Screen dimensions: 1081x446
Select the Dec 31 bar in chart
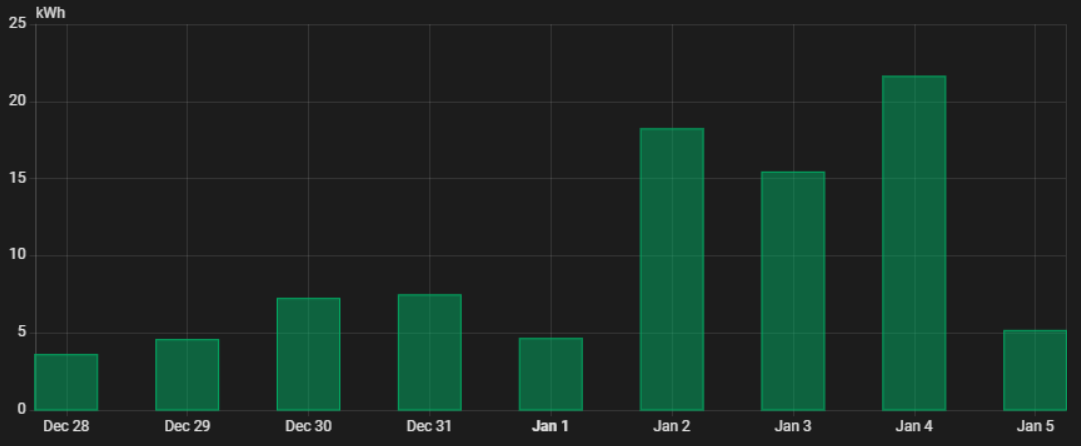429,352
